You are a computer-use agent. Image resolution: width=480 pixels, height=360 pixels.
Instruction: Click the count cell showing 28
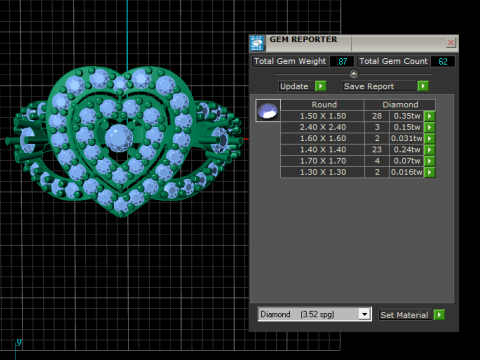click(377, 116)
